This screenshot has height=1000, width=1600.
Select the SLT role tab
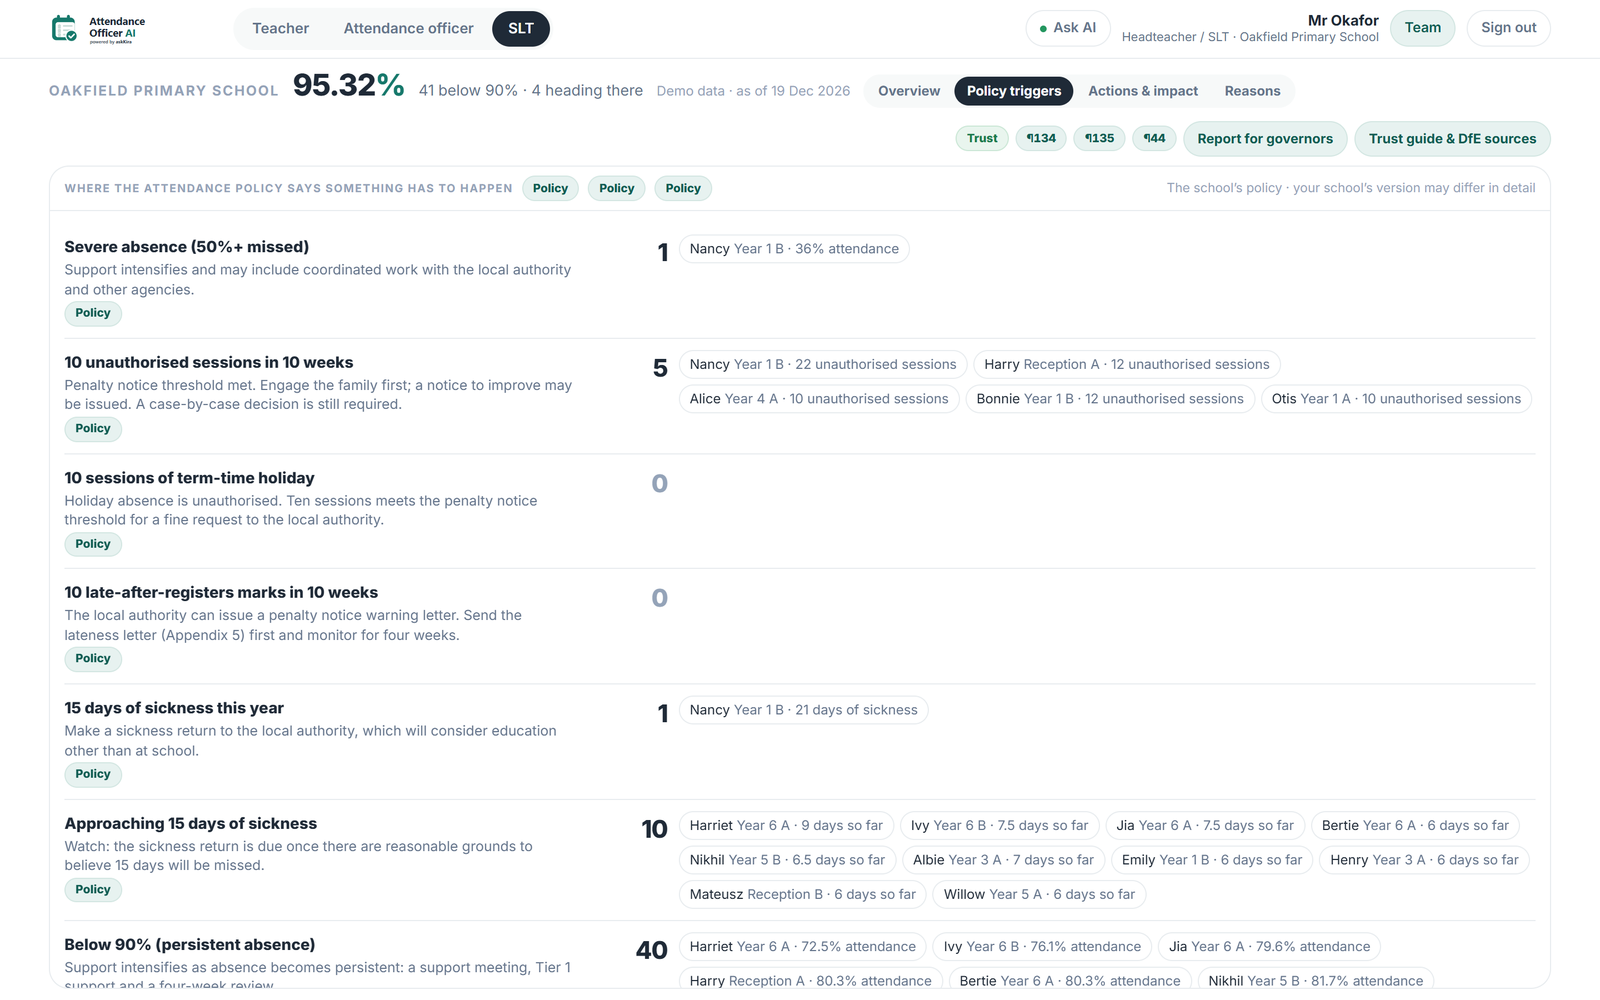tap(521, 28)
